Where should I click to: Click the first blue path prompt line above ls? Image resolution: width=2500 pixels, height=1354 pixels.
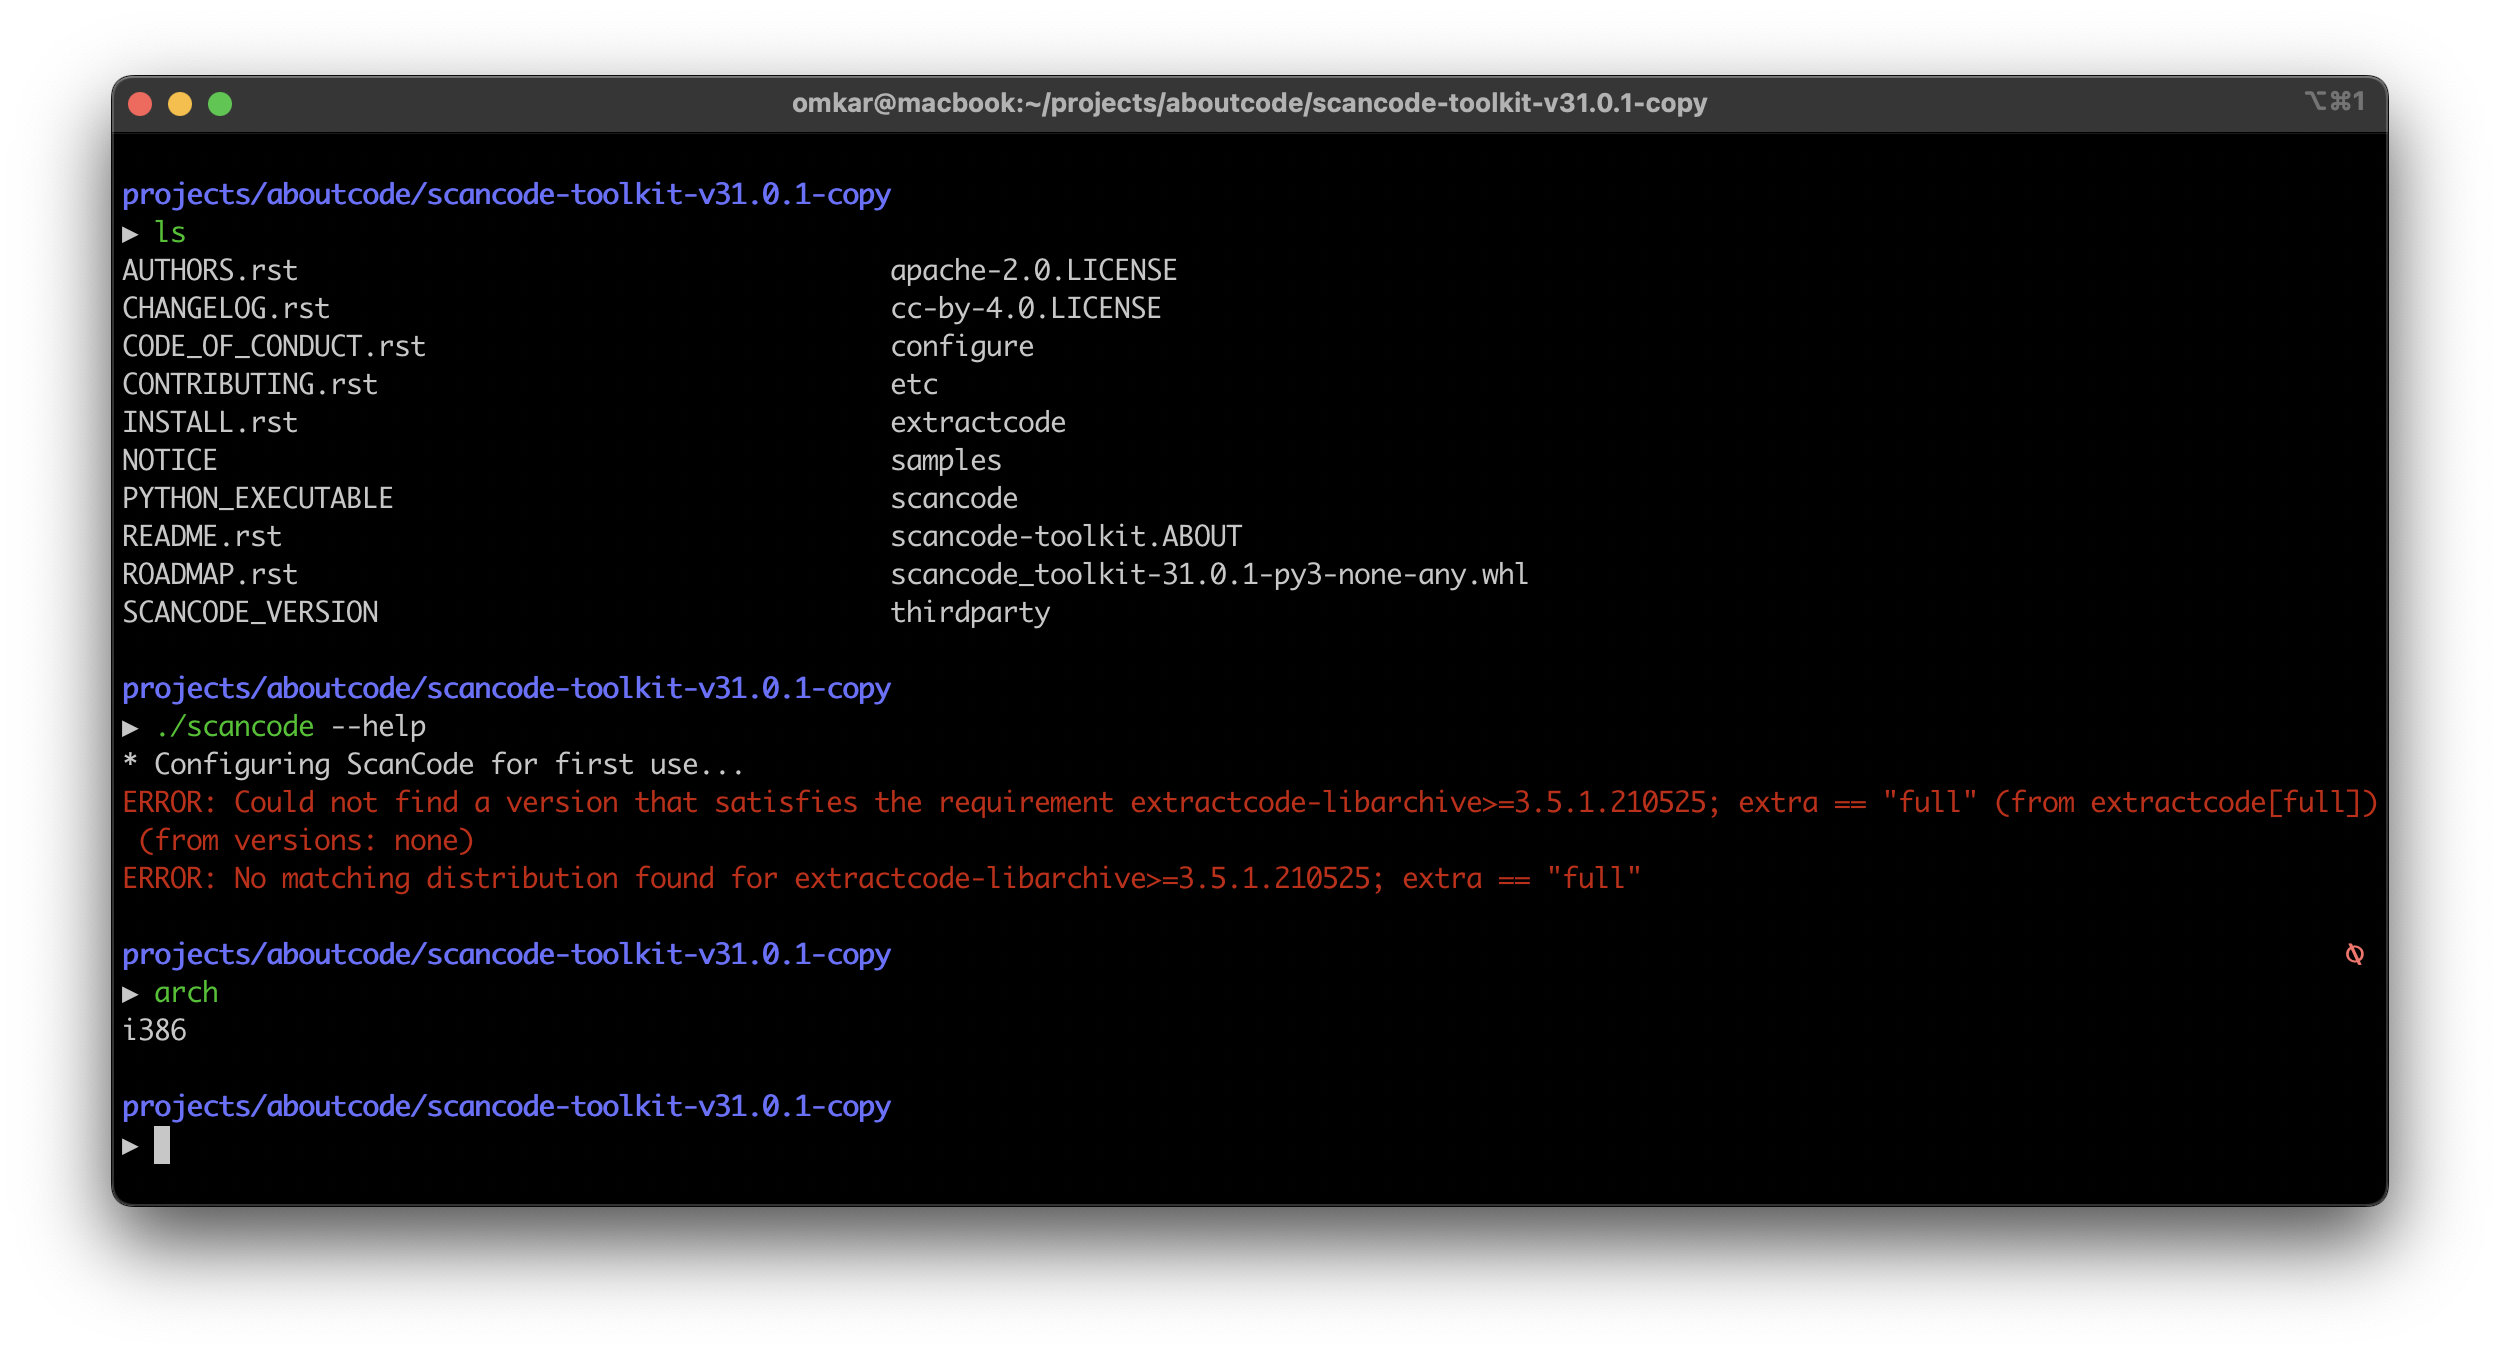(x=506, y=195)
